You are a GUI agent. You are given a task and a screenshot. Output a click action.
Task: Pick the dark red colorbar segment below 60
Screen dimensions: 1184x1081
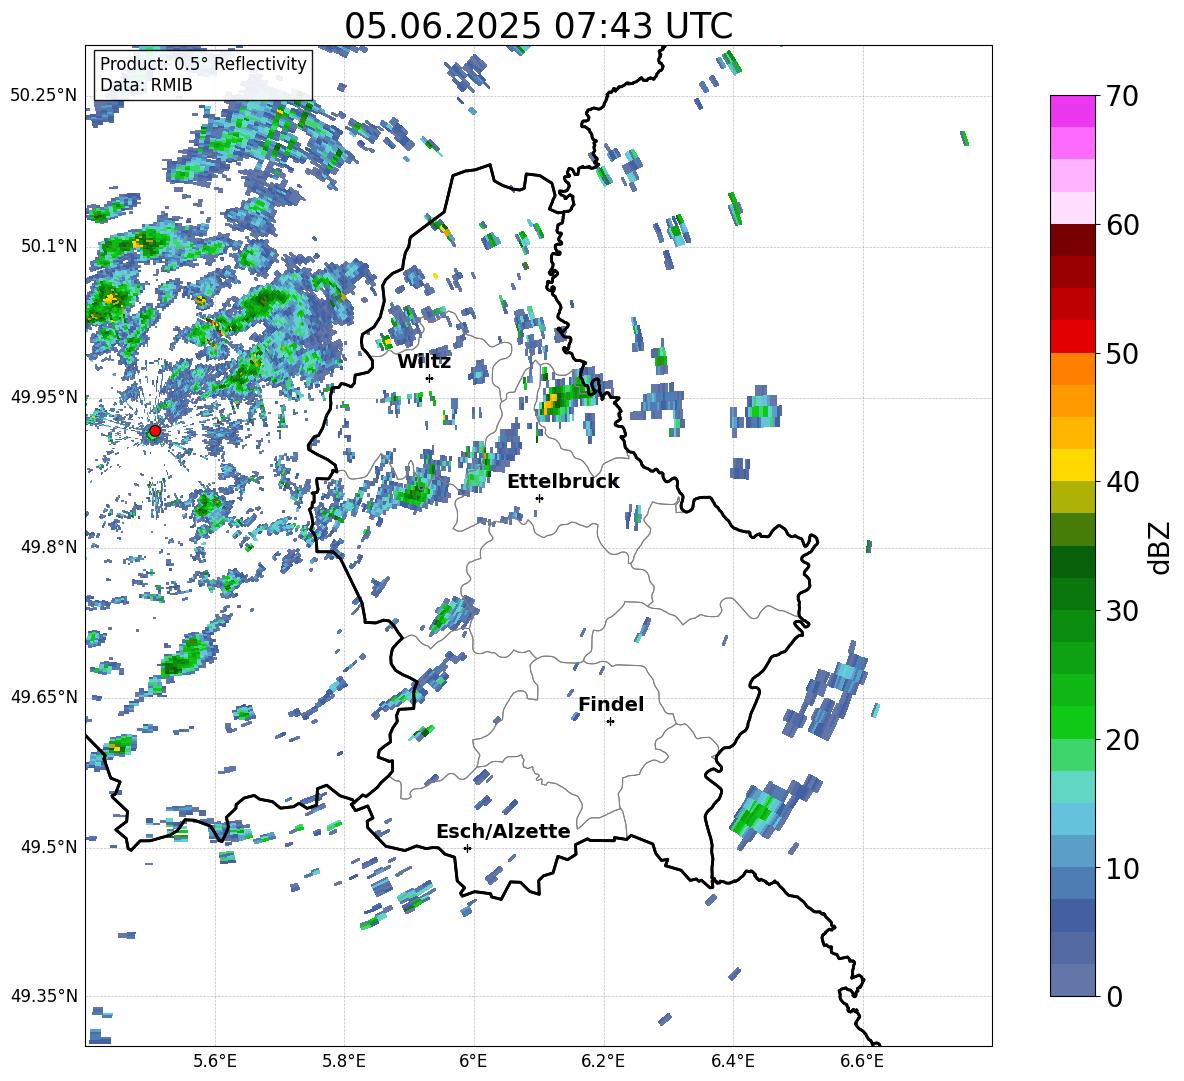tap(1073, 240)
